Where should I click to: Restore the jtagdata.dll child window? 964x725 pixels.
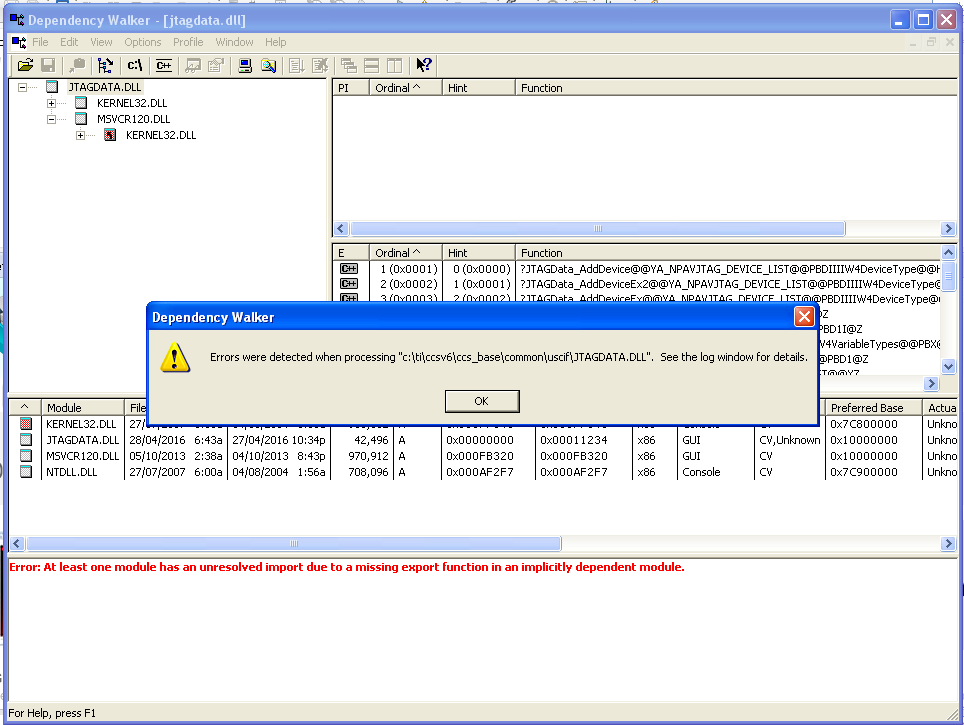pyautogui.click(x=931, y=42)
